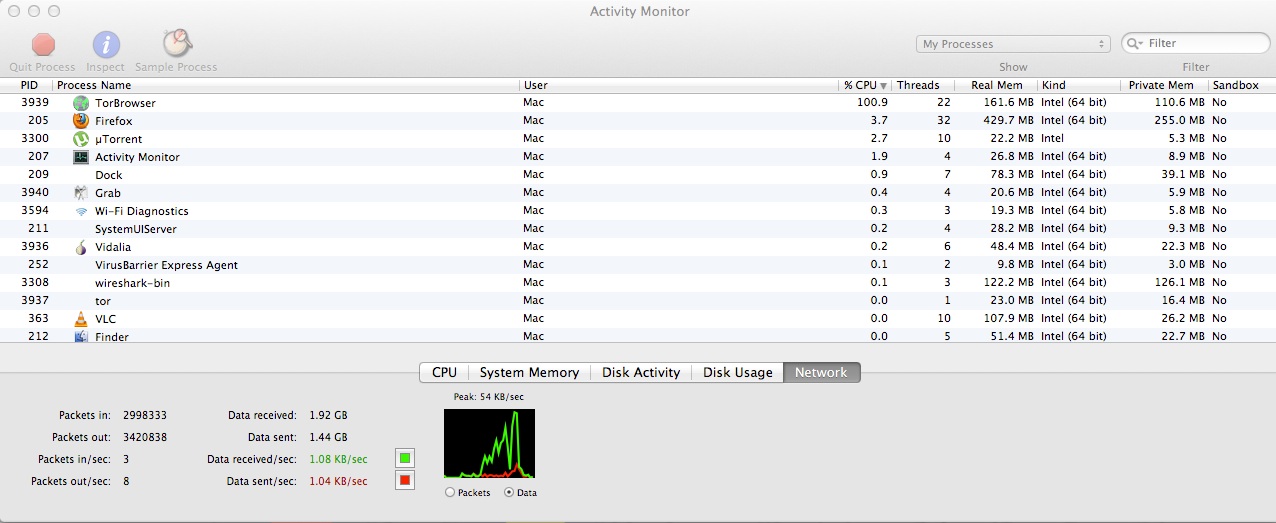Viewport: 1276px width, 523px height.
Task: Click the Packets in value 2998333
Action: click(145, 415)
